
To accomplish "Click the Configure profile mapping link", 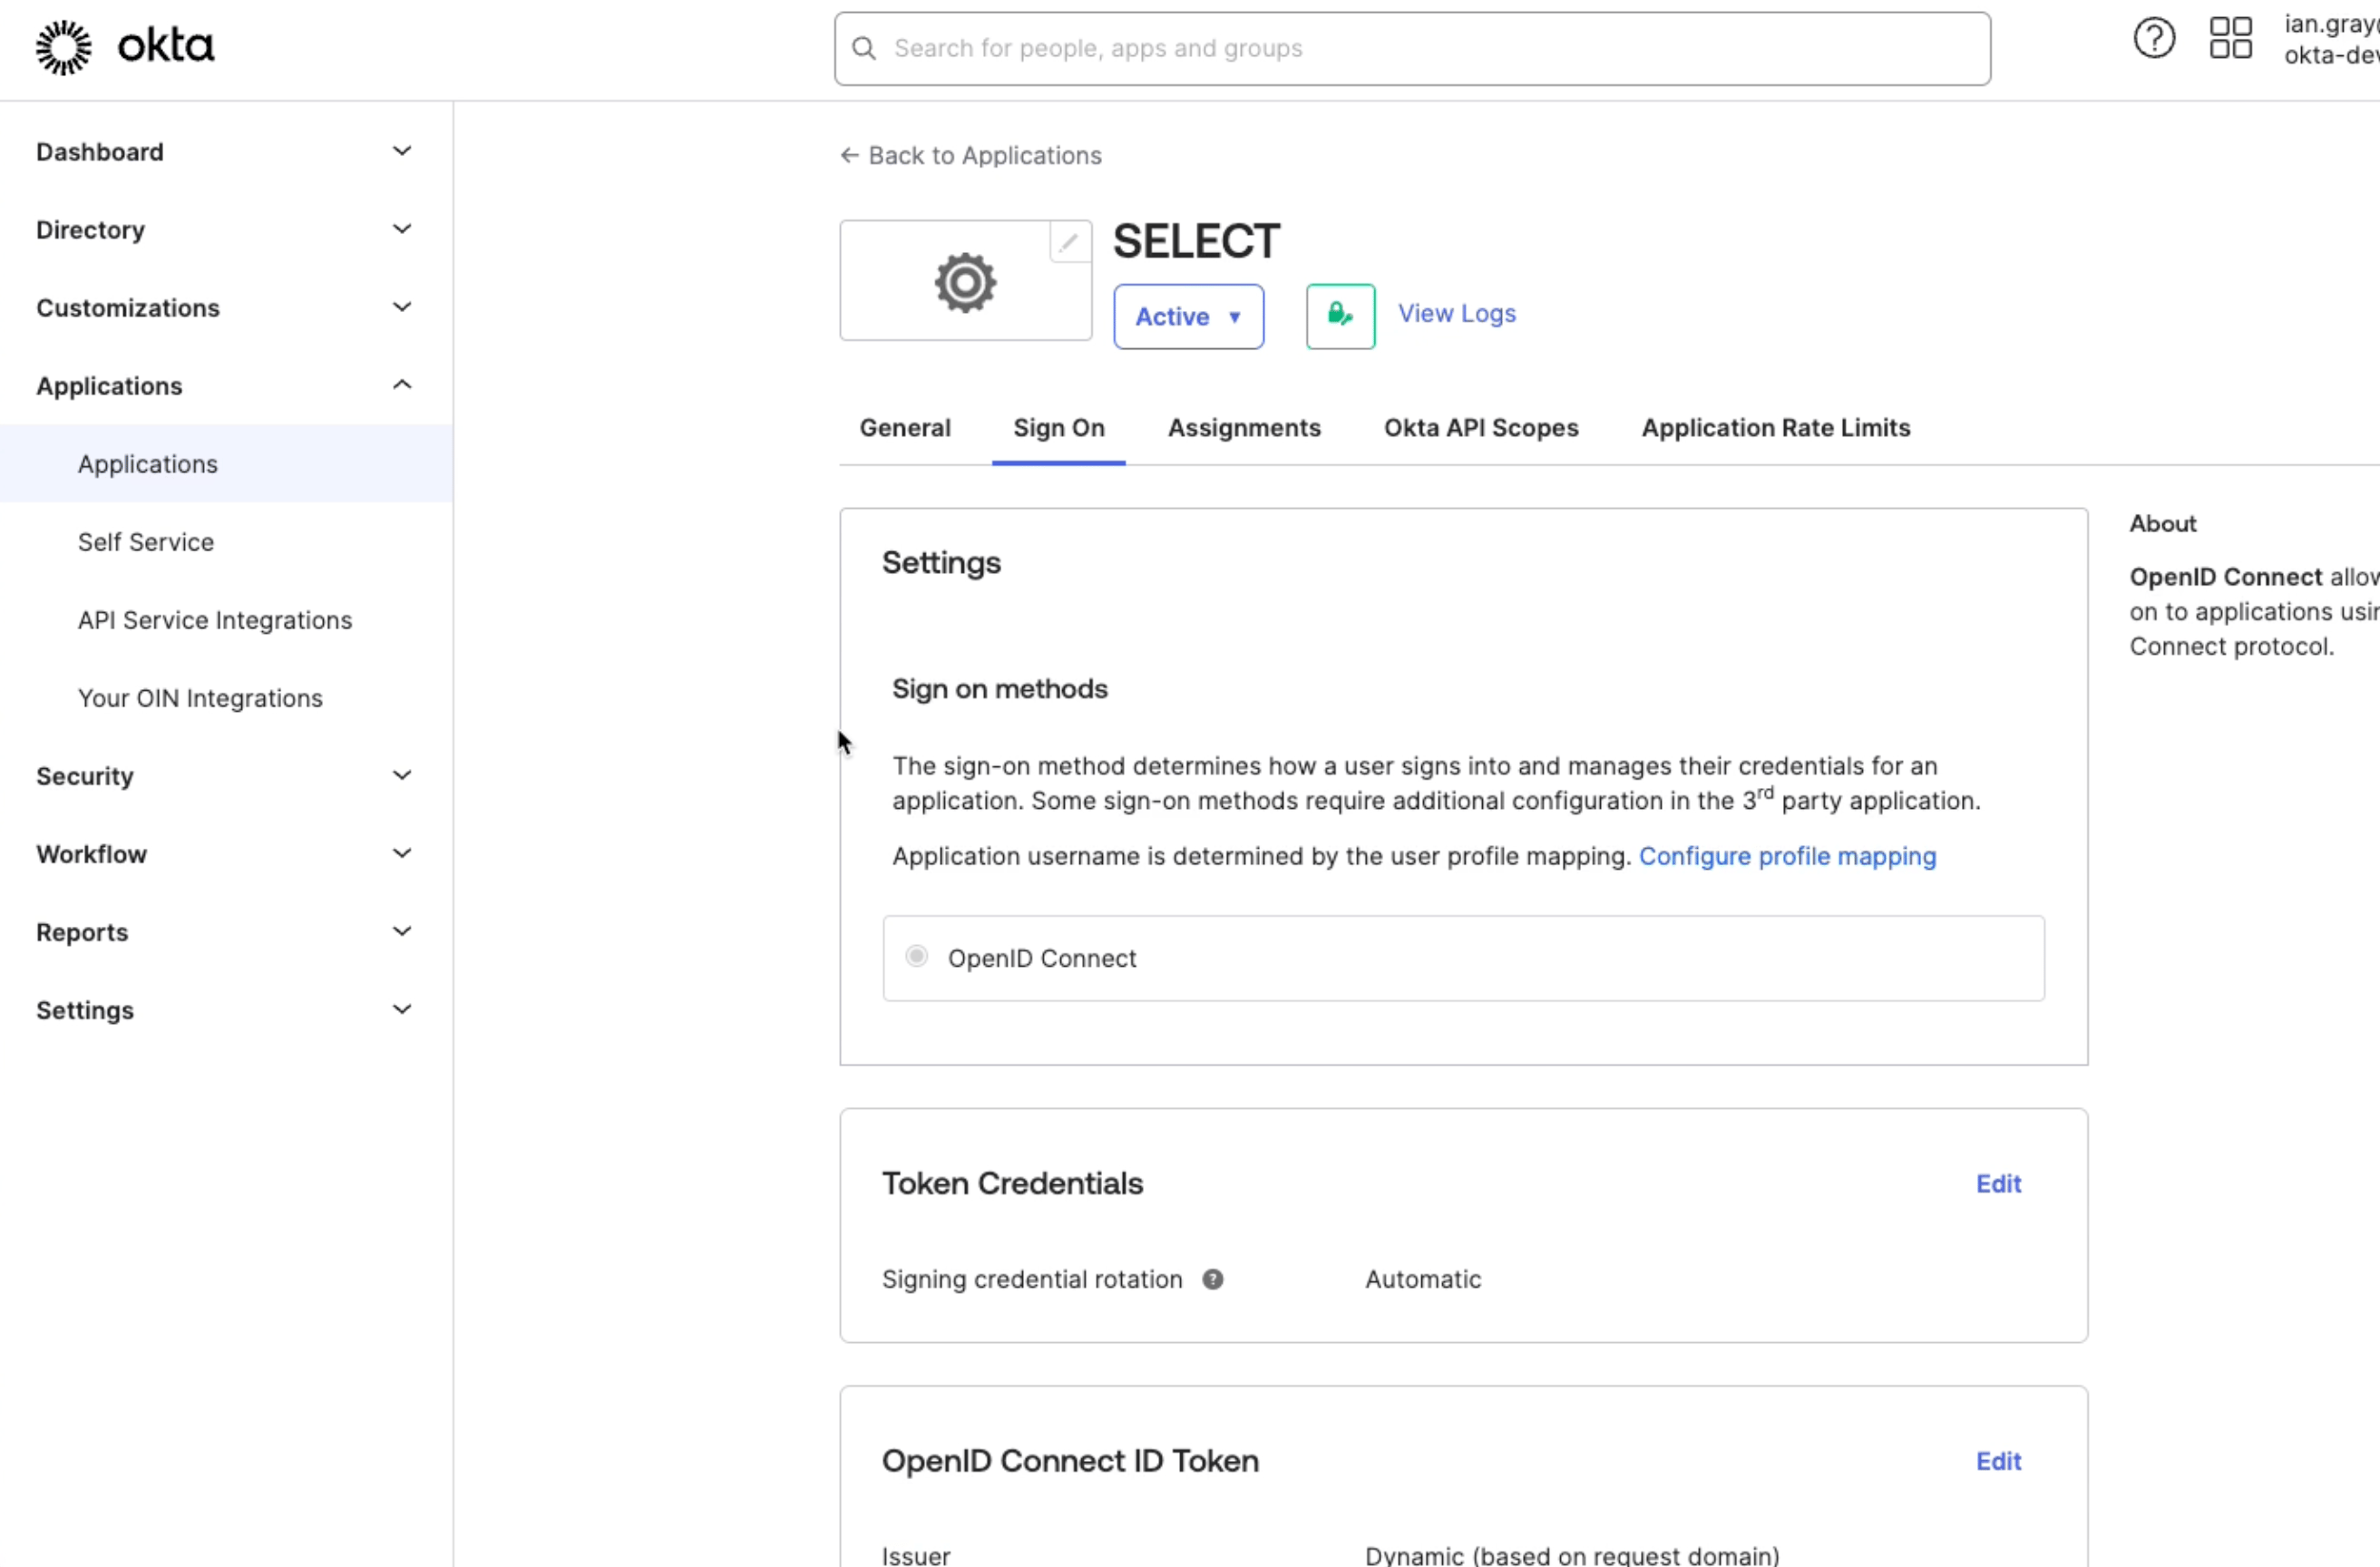I will click(x=1787, y=856).
